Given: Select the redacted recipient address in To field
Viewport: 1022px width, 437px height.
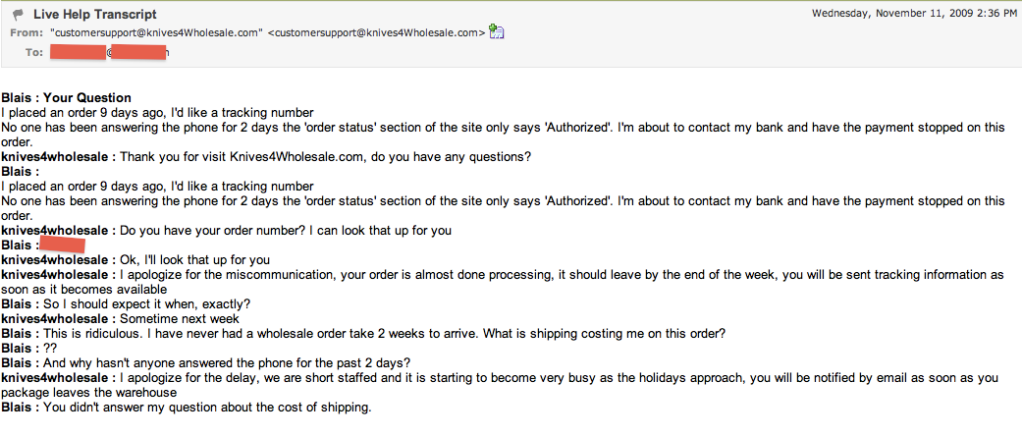Looking at the screenshot, I should 109,52.
